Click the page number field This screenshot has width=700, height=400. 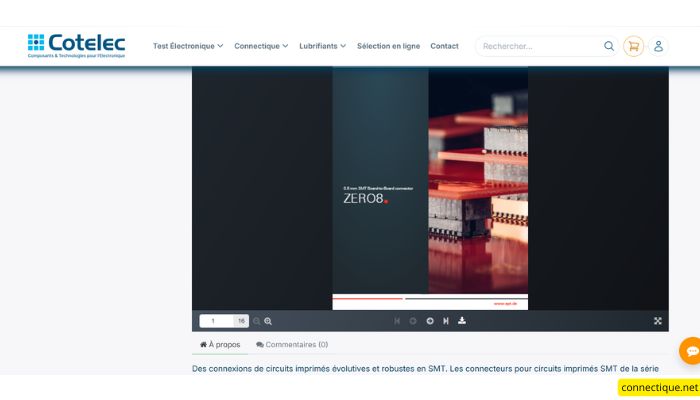216,321
